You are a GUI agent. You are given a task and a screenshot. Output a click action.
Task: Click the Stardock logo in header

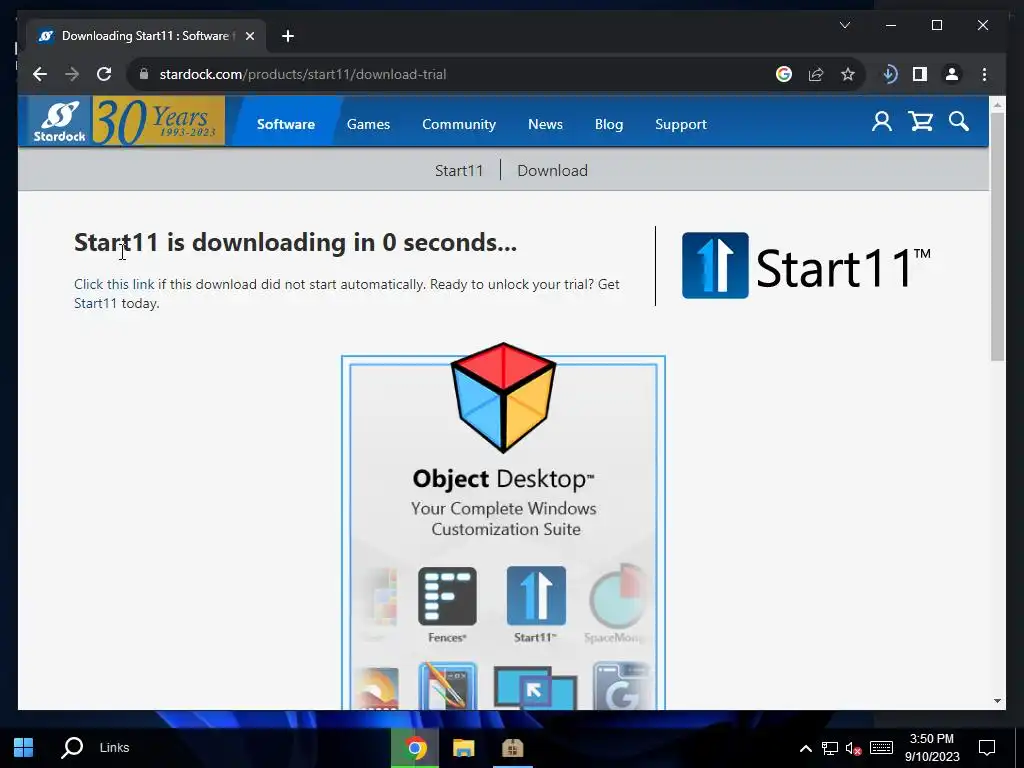coord(59,121)
